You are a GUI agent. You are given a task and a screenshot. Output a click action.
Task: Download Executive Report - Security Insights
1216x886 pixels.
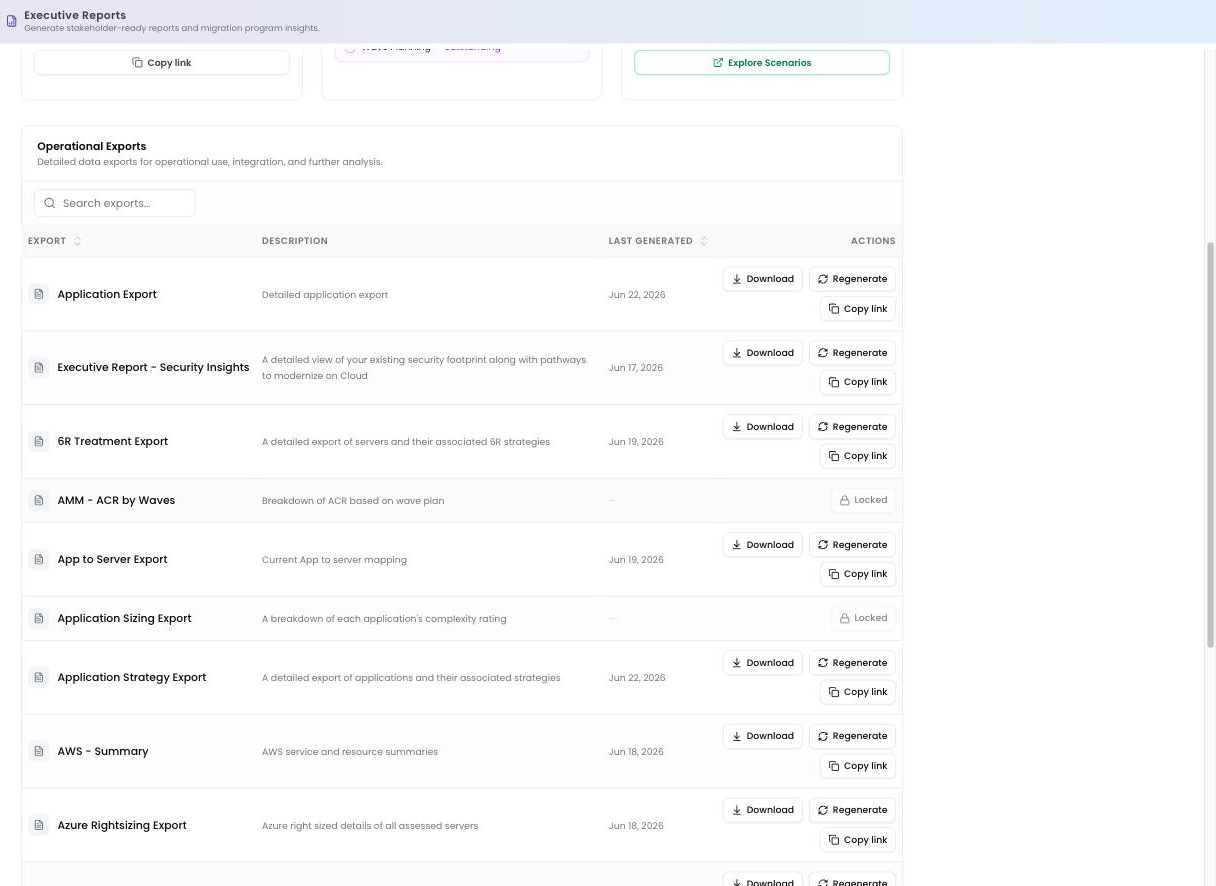pos(763,353)
